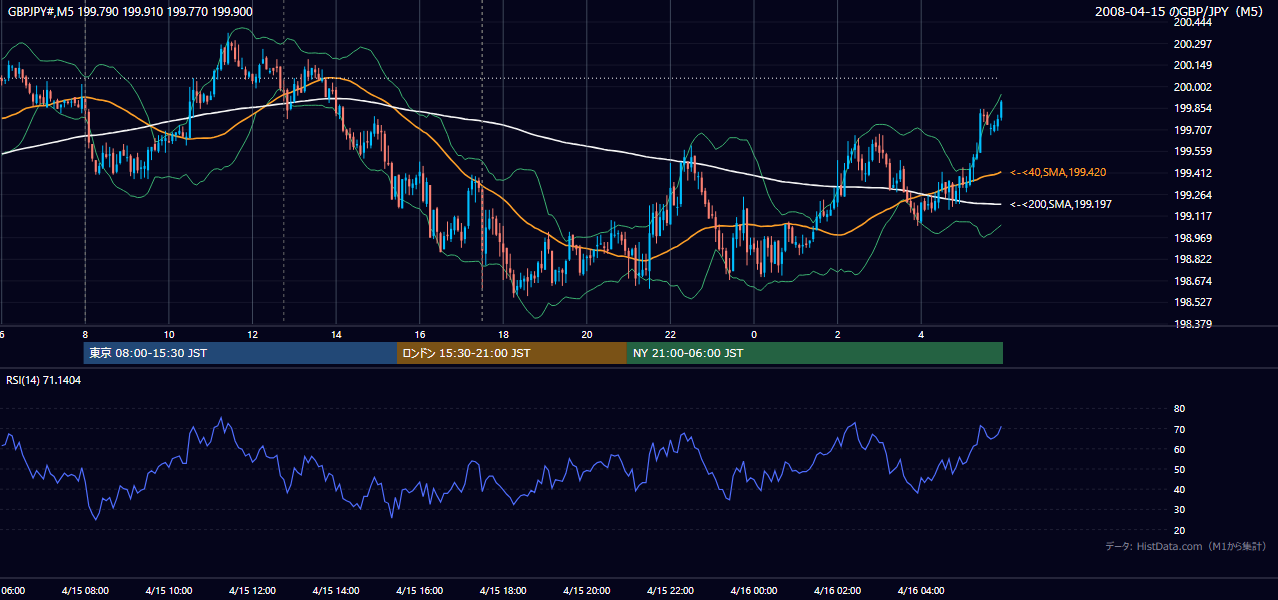Click the 4/15 18:00 bottom date label
1278x600 pixels.
click(503, 590)
